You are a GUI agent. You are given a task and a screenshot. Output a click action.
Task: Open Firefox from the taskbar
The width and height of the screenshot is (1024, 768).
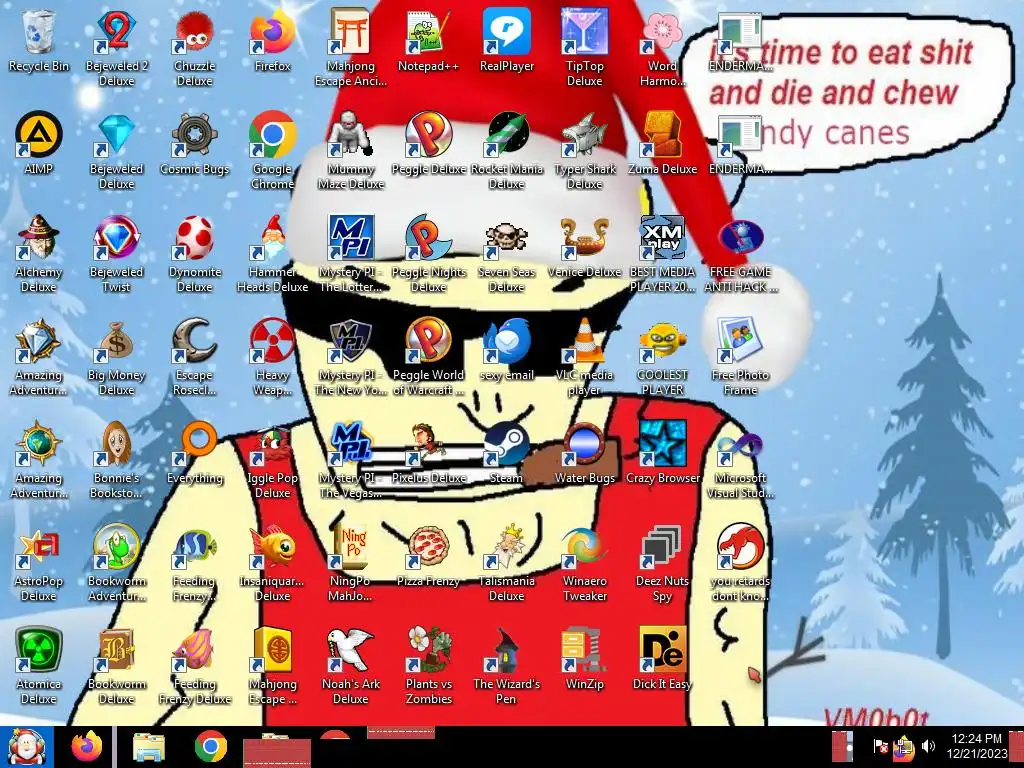[x=87, y=746]
